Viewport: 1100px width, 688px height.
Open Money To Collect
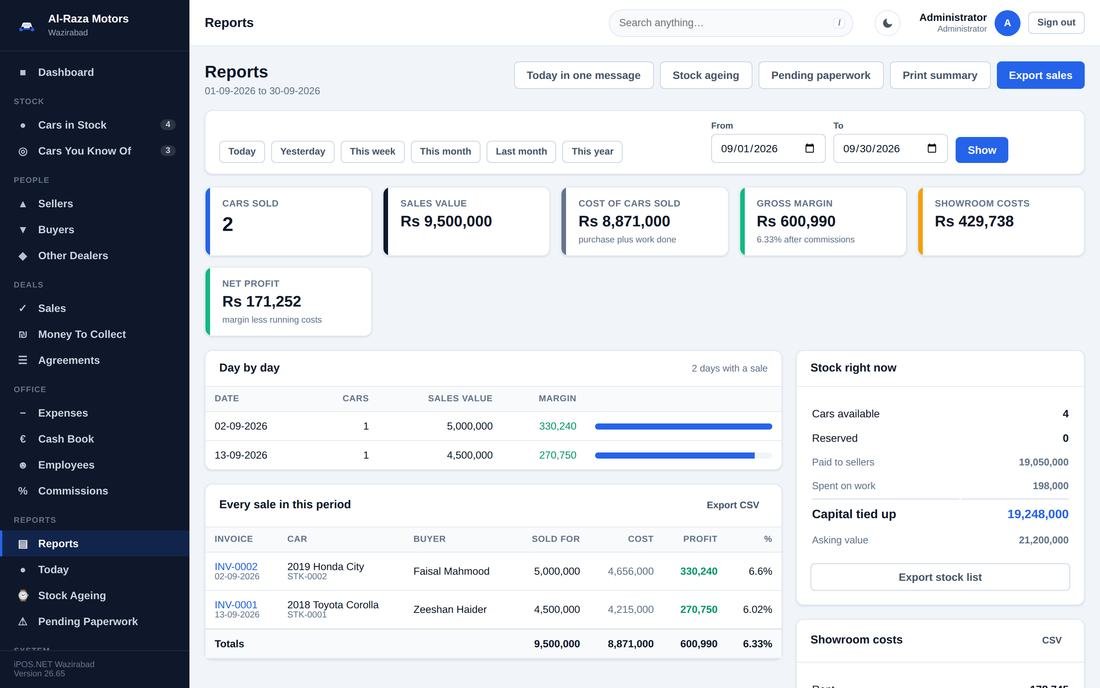(95, 335)
